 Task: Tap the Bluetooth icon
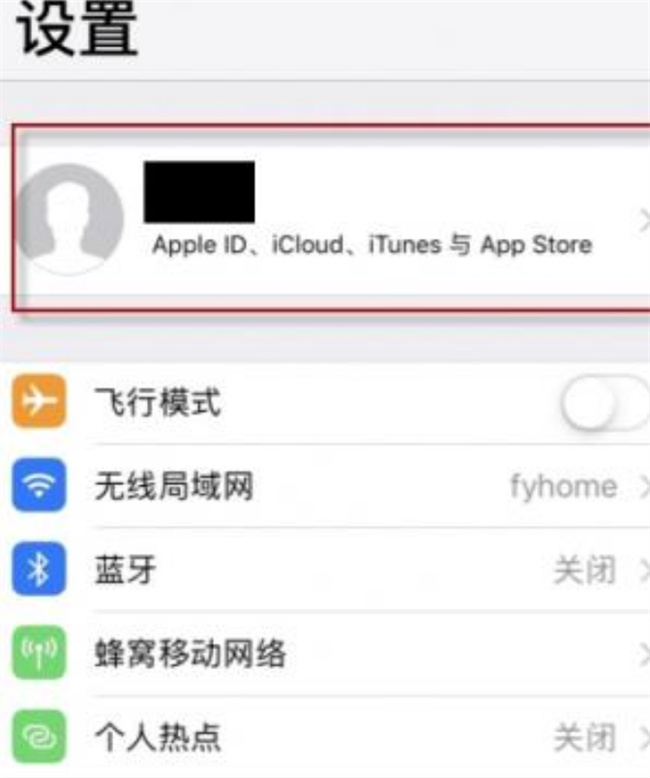[x=39, y=569]
